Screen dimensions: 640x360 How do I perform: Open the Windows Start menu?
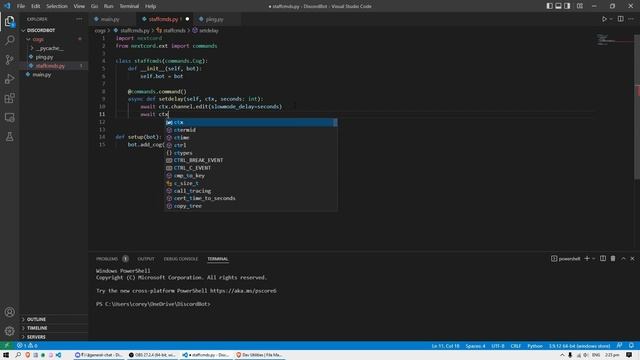coord(6,355)
